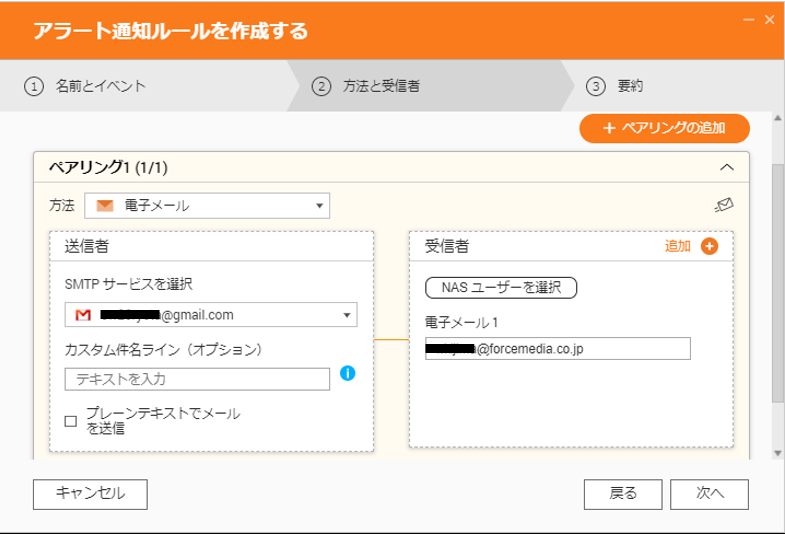Click the send test email envelope icon
Screen dimensions: 785x534
click(724, 206)
